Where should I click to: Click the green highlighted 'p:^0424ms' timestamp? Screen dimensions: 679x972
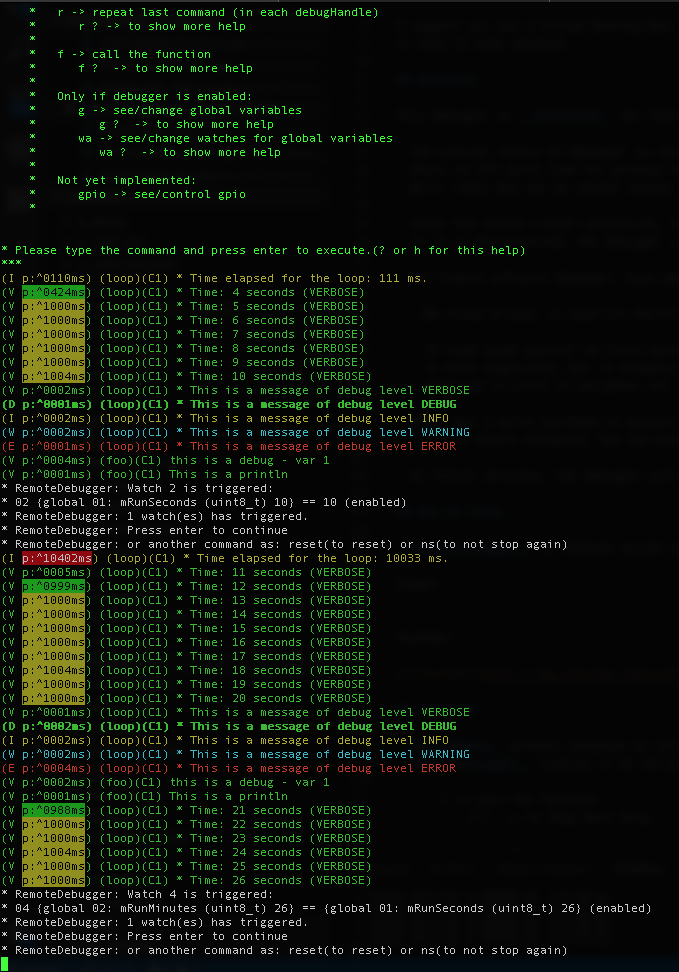point(53,292)
